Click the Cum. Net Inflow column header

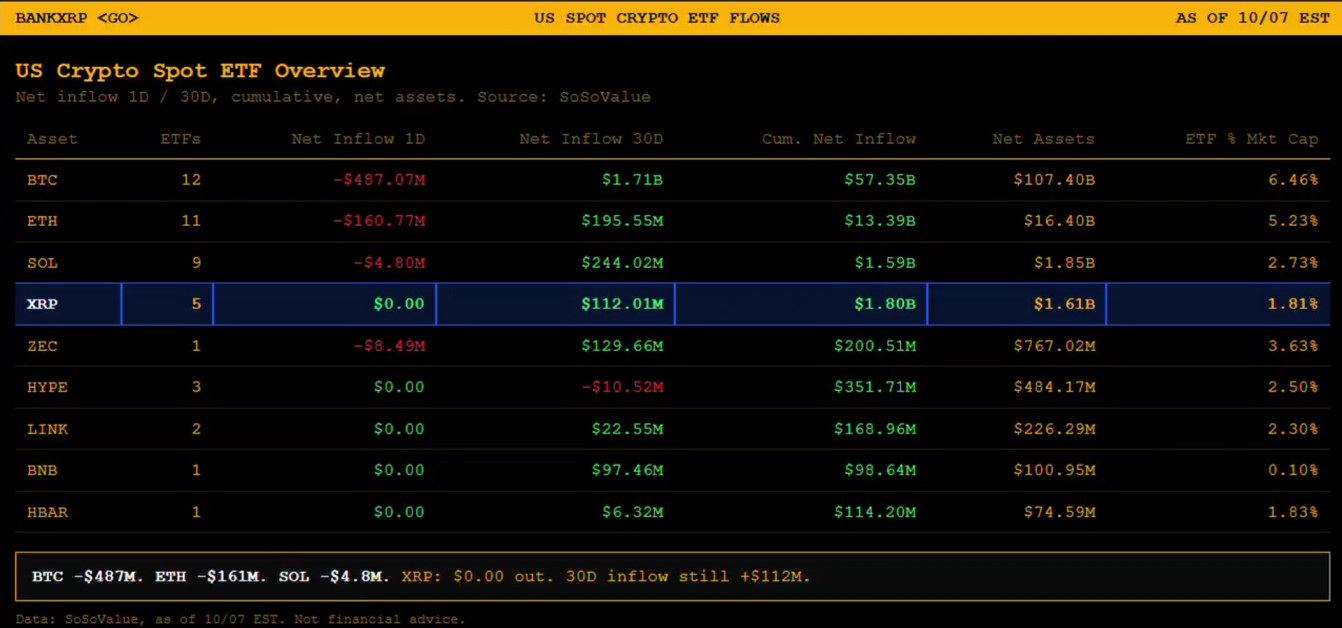pyautogui.click(x=839, y=139)
